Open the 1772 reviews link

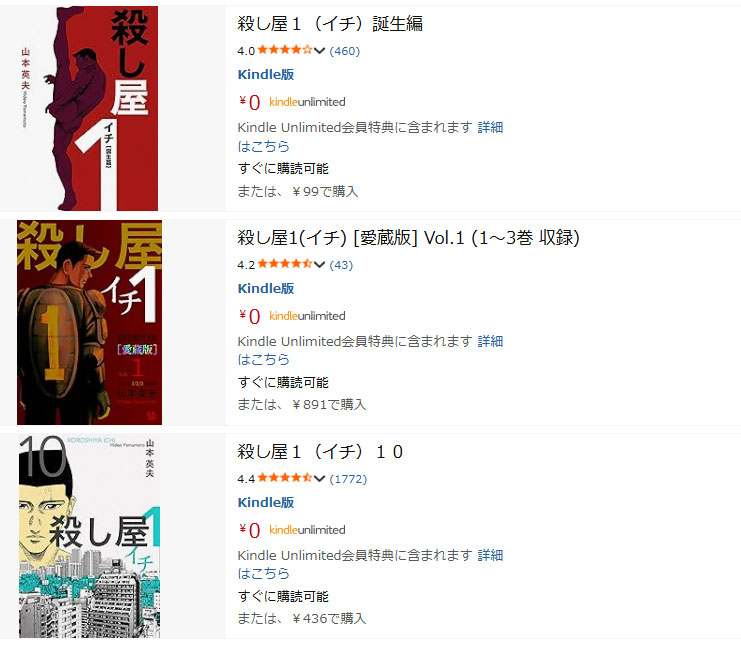click(348, 479)
